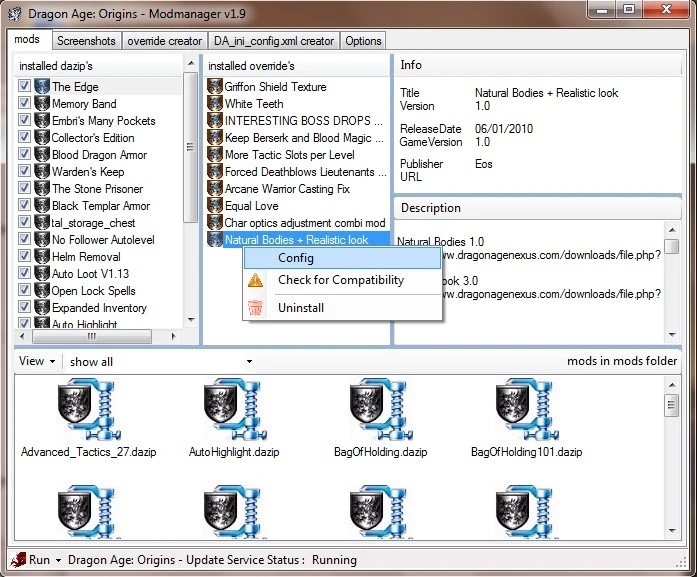697x577 pixels.
Task: Click the shield icon beside White Teeth
Action: (x=215, y=104)
